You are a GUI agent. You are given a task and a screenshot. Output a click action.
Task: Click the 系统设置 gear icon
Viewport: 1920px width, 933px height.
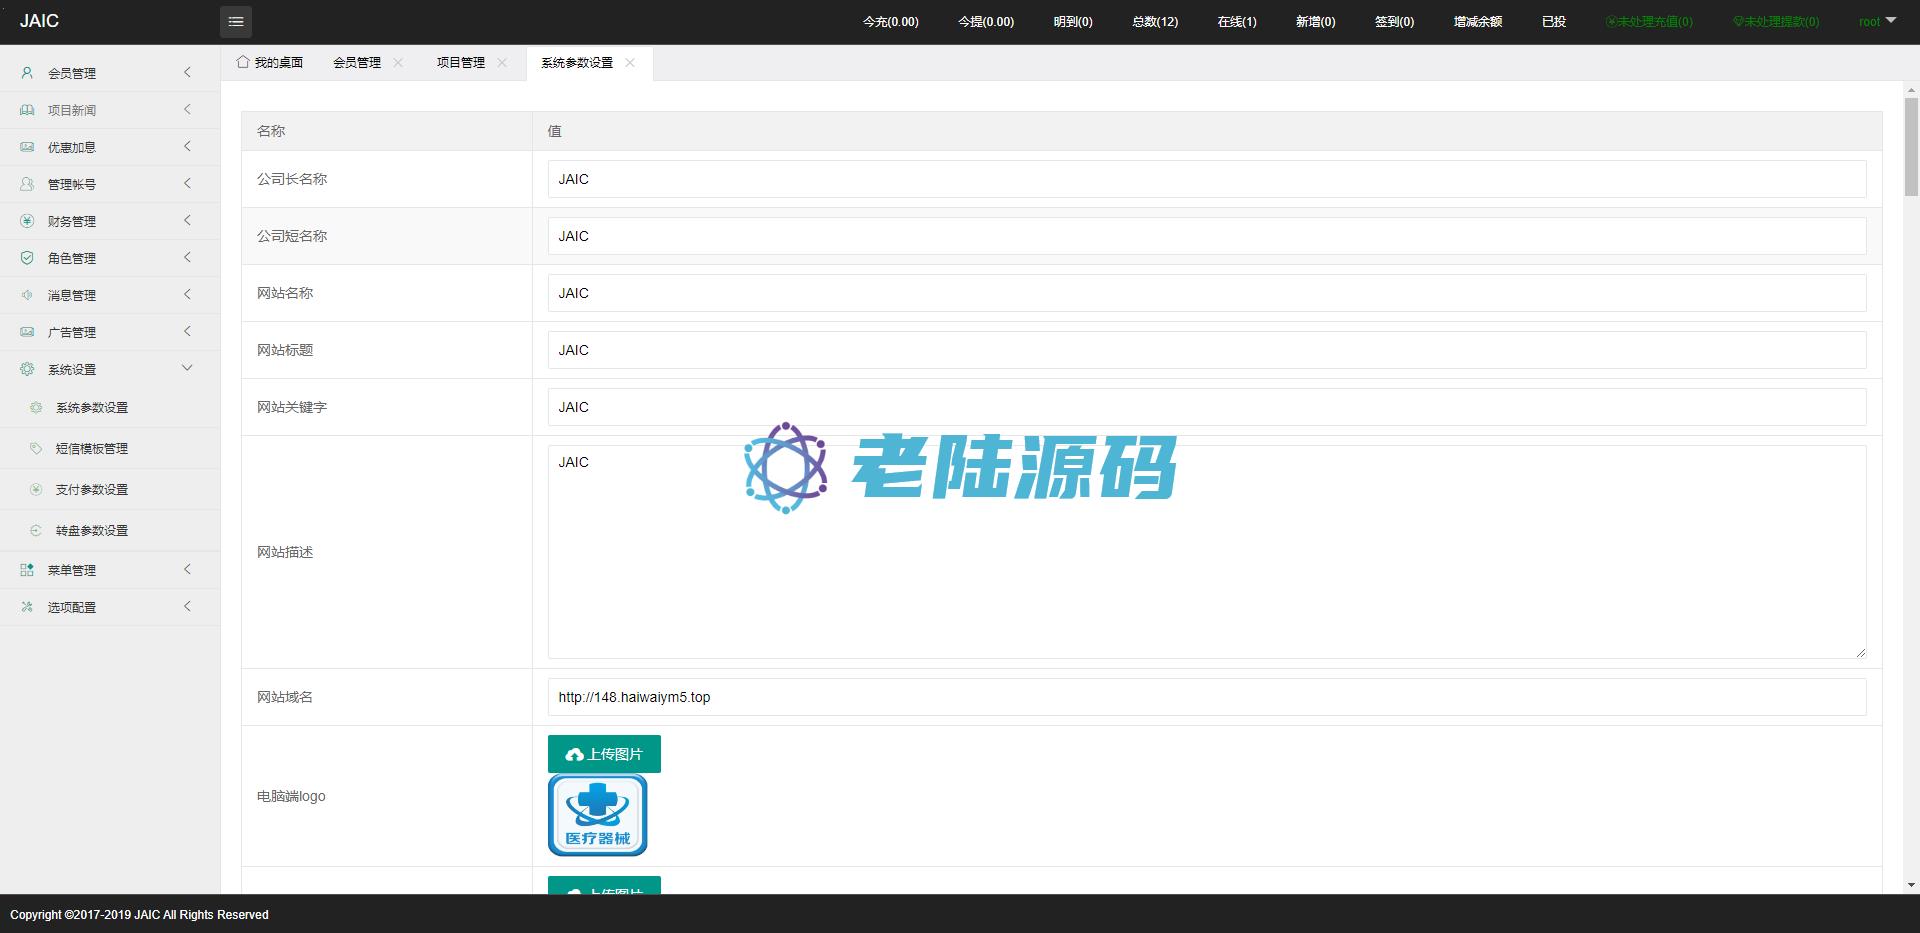coord(27,369)
